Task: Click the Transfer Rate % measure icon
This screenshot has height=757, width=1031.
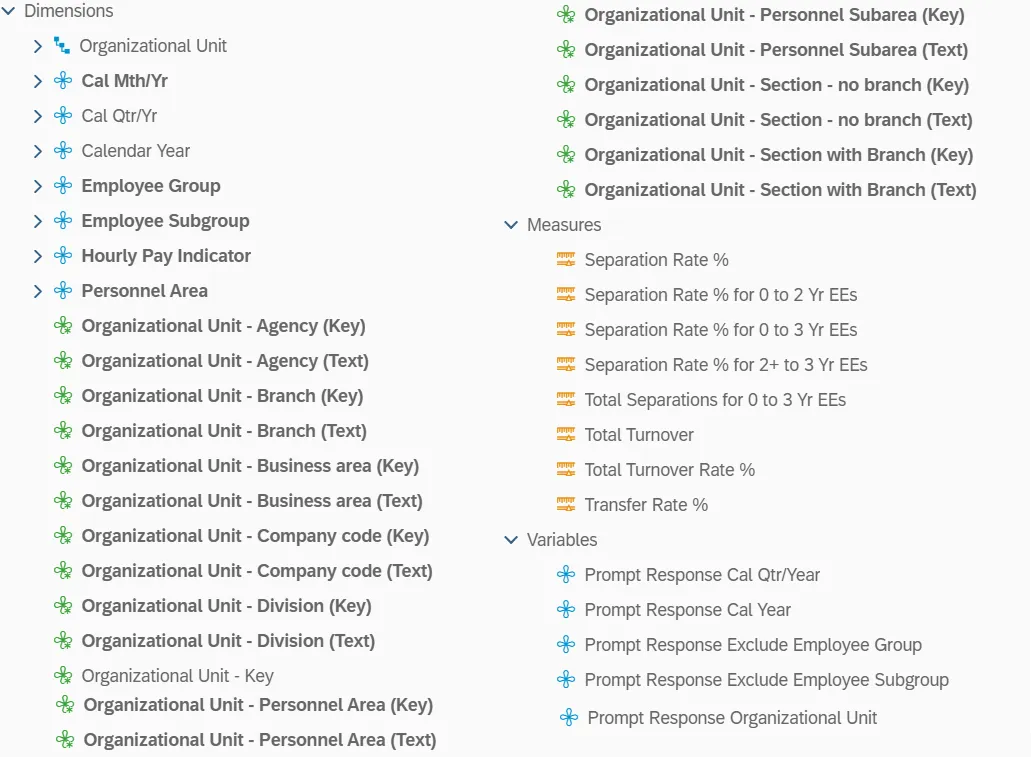Action: click(x=566, y=505)
